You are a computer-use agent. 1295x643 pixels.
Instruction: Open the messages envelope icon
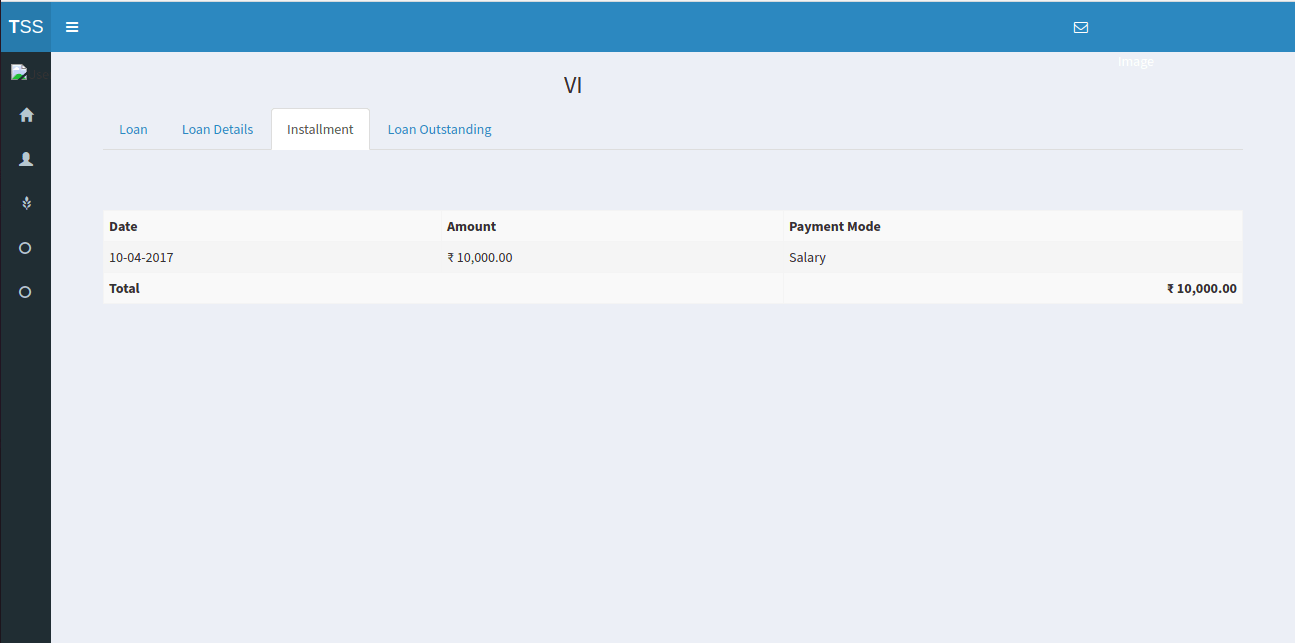1080,27
